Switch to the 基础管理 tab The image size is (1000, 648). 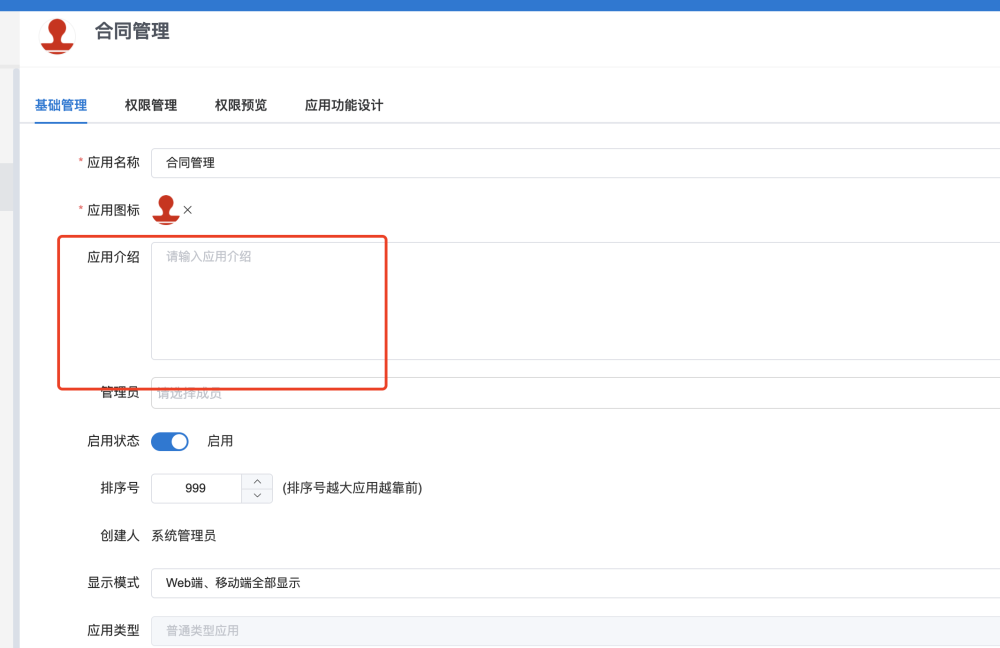coord(61,105)
